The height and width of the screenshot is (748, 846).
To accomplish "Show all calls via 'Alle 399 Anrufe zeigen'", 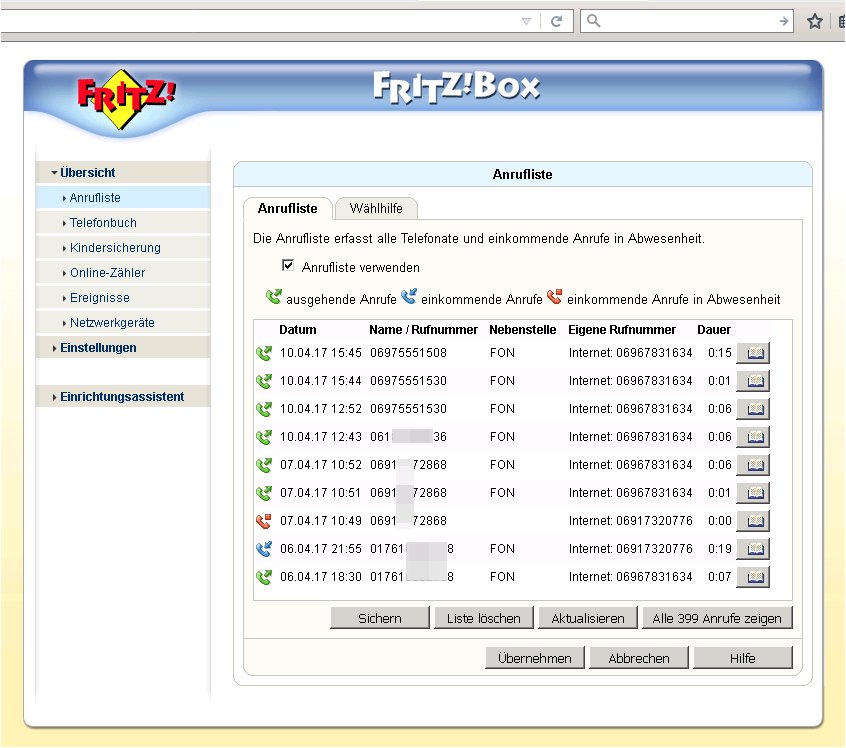I will [x=717, y=618].
